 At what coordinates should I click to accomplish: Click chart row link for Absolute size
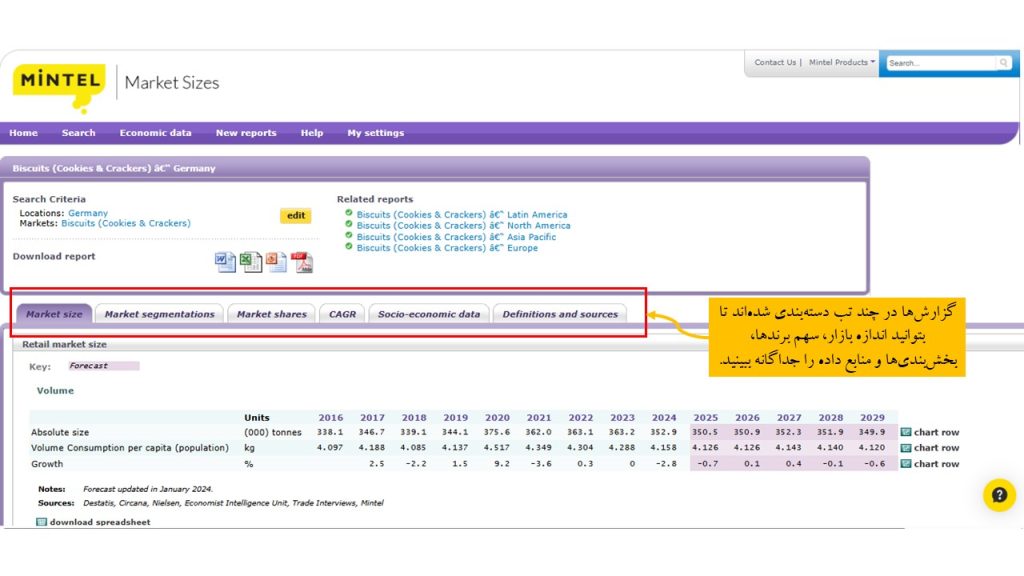tap(936, 432)
